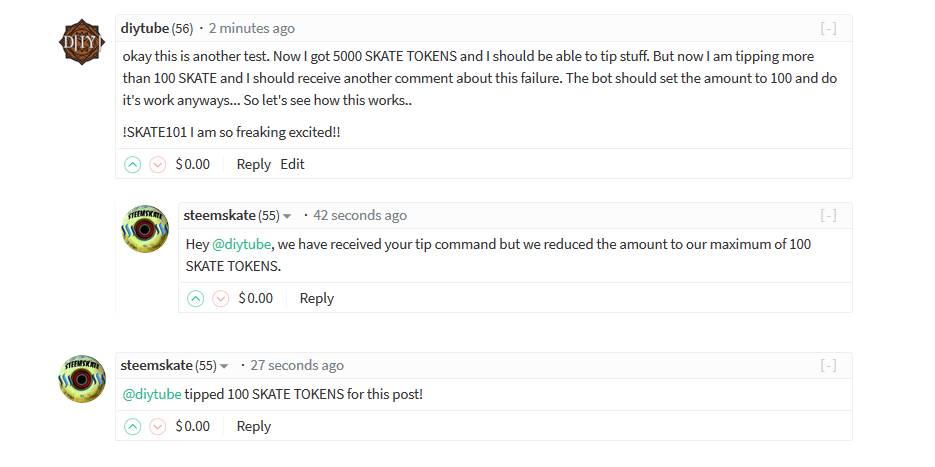Collapse steemskate's 27 seconds ago comment
Screen dimensions: 935x467
point(828,365)
